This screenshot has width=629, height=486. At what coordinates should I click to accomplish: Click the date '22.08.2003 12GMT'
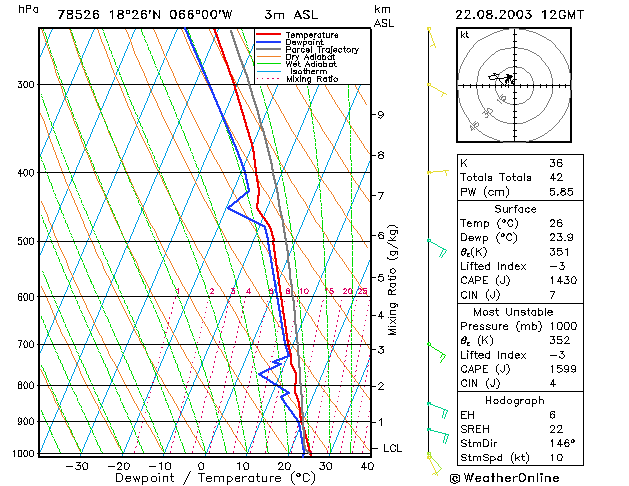pyautogui.click(x=519, y=15)
